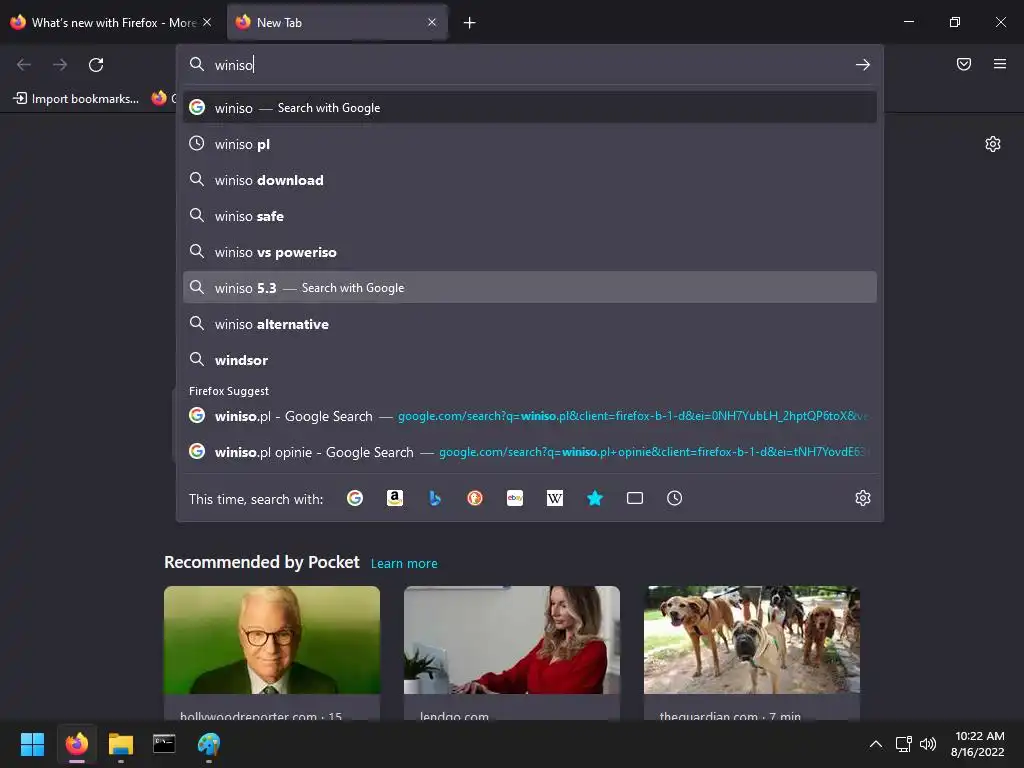Switch to What's new with Firefox tab

coord(111,23)
